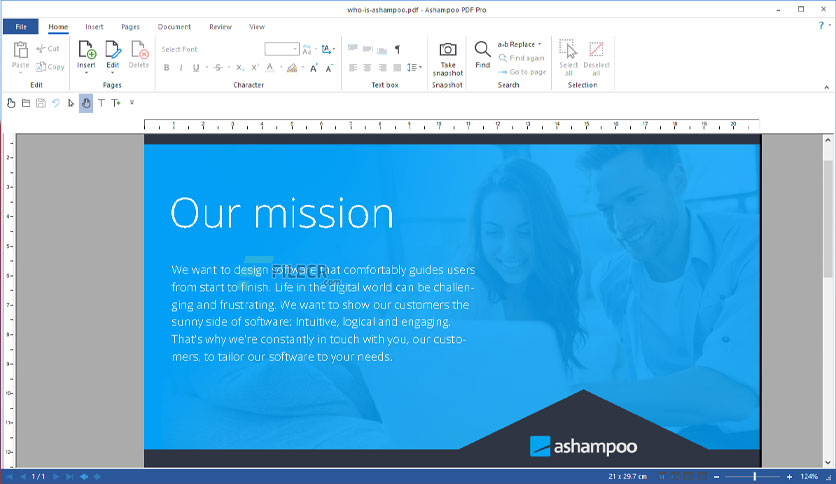836x484 pixels.
Task: Apply superscript formatting
Action: click(x=255, y=68)
